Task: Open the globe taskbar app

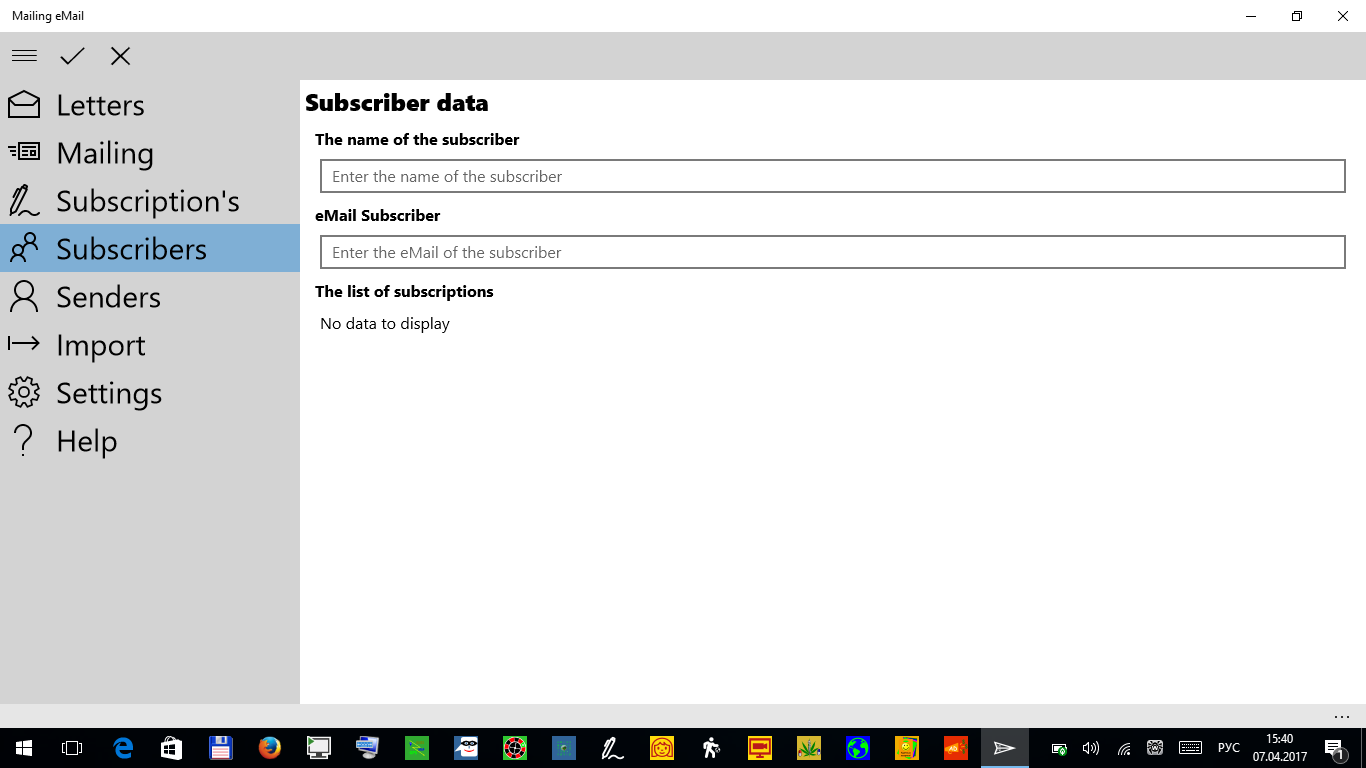Action: (858, 748)
